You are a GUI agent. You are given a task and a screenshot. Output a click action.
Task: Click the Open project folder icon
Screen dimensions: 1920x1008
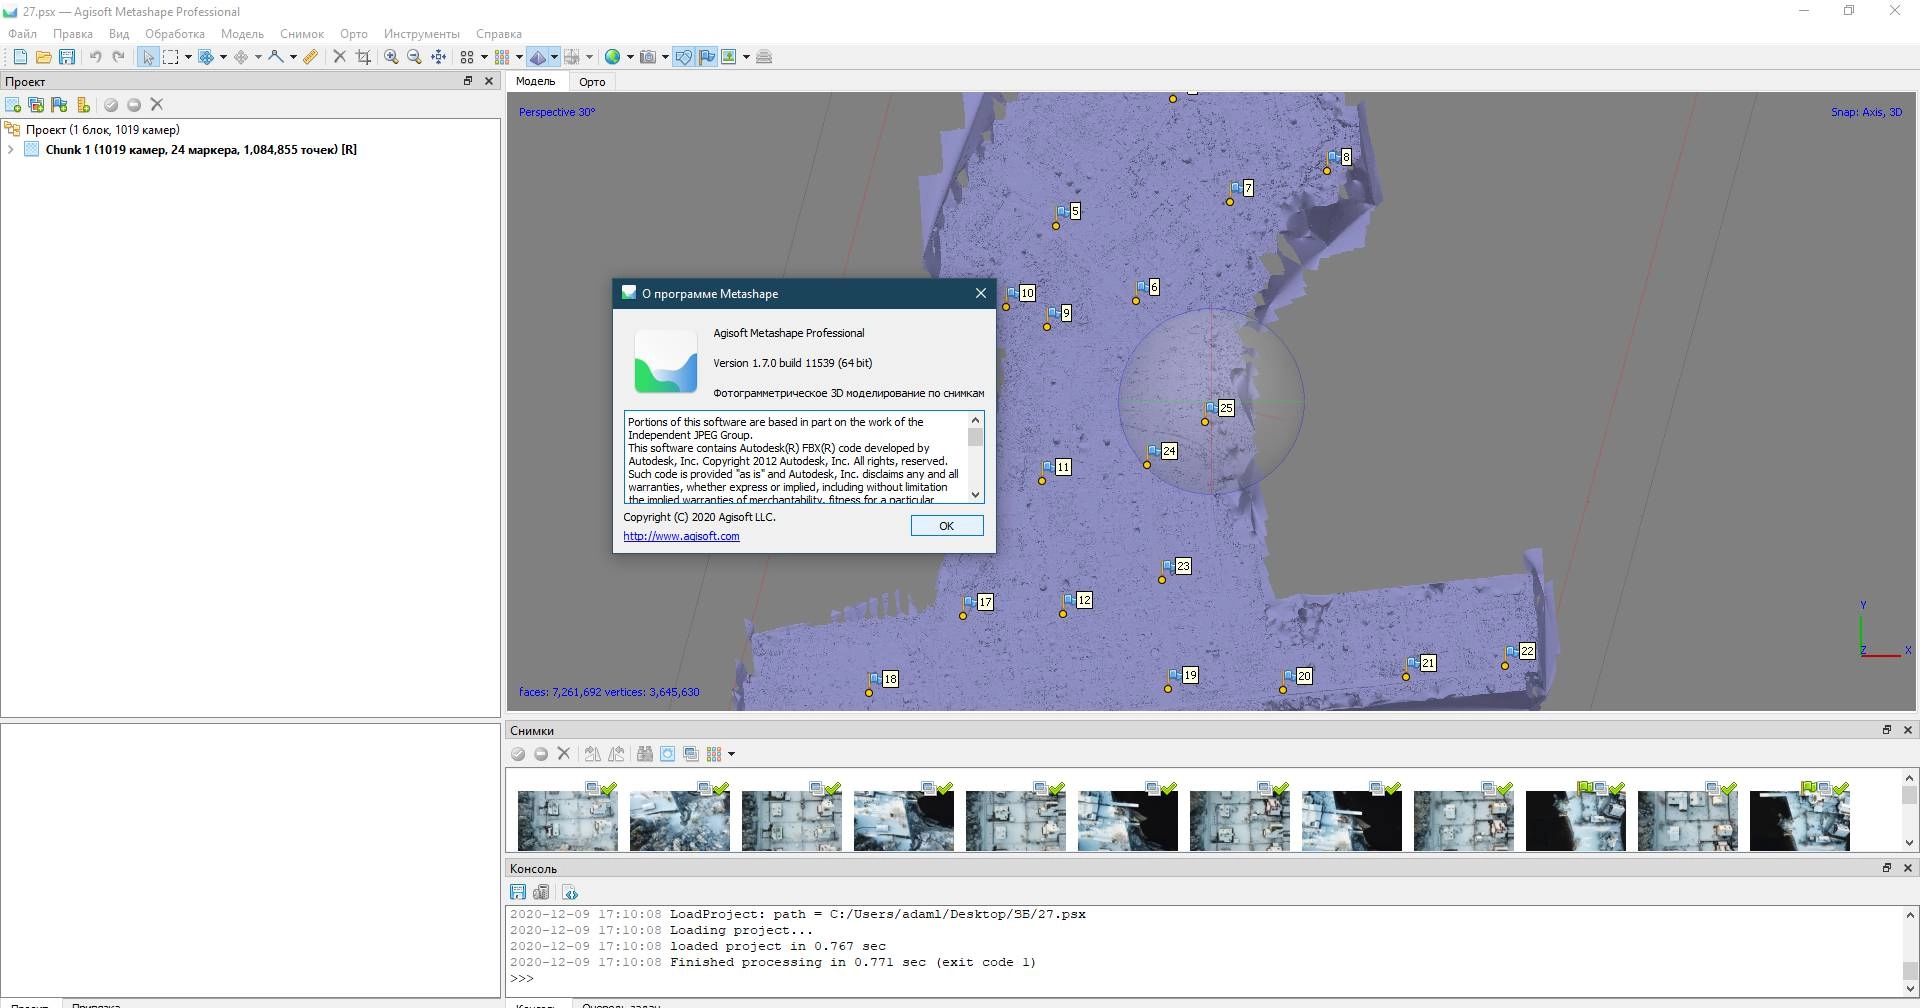43,57
